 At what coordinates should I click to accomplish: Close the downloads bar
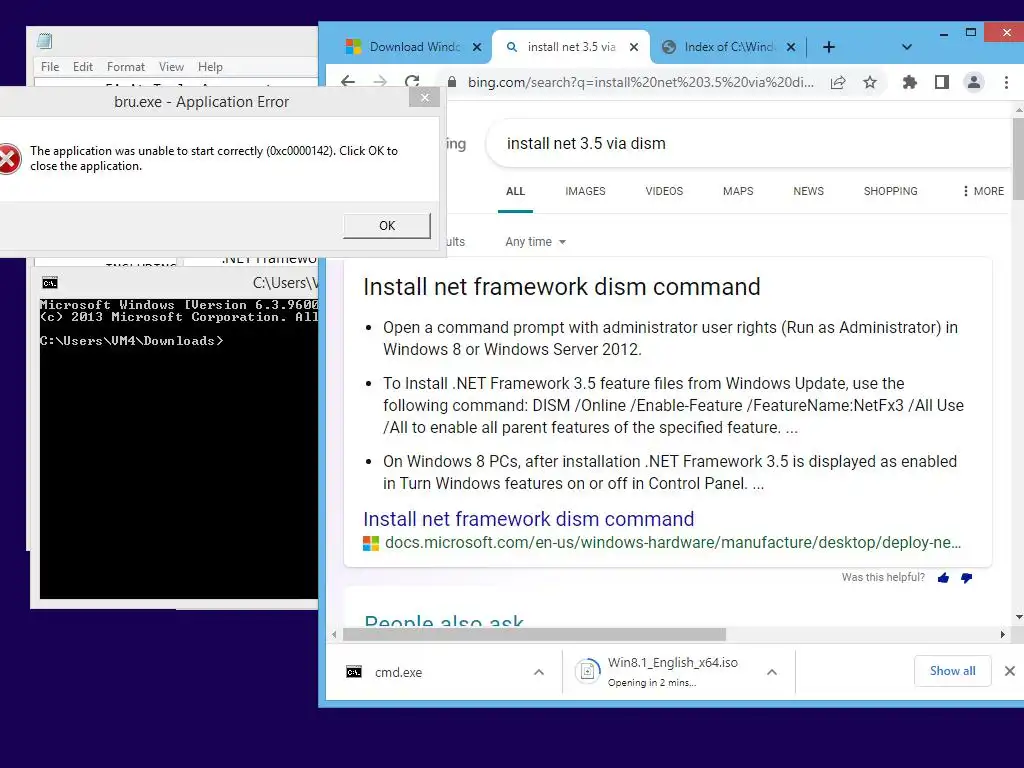coord(1010,671)
